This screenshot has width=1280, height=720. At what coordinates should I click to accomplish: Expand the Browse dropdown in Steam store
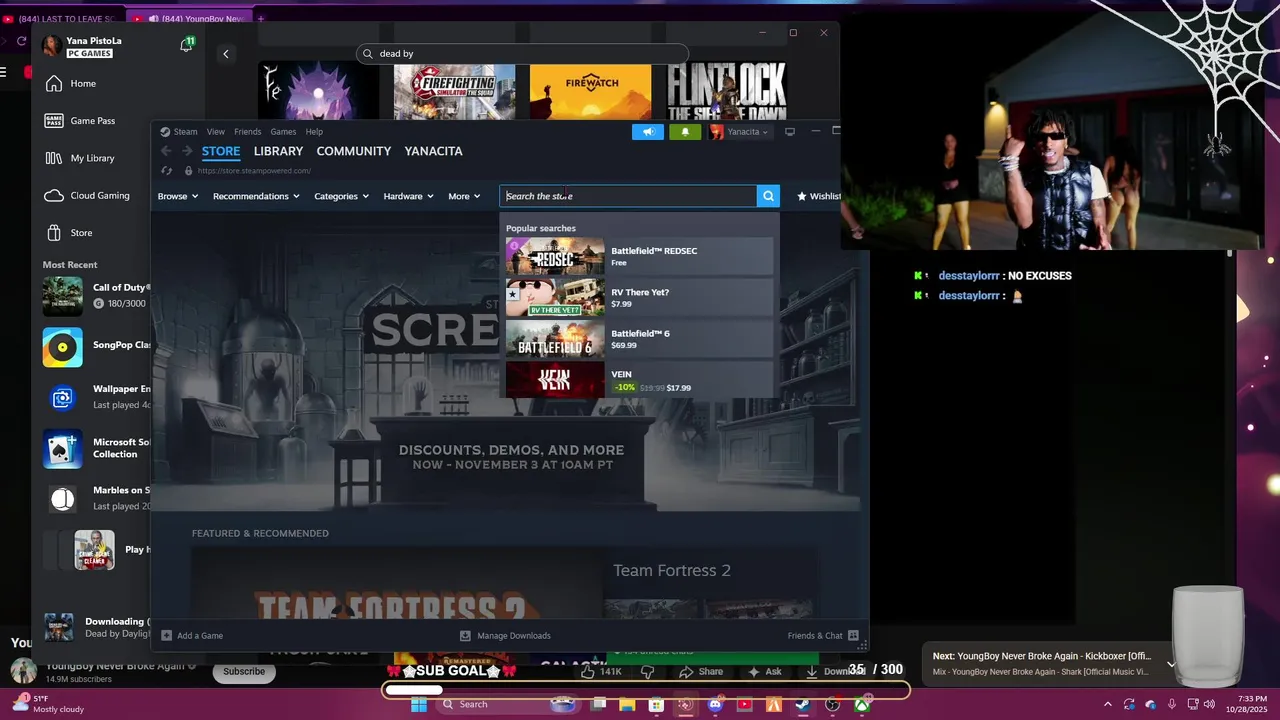(x=178, y=196)
